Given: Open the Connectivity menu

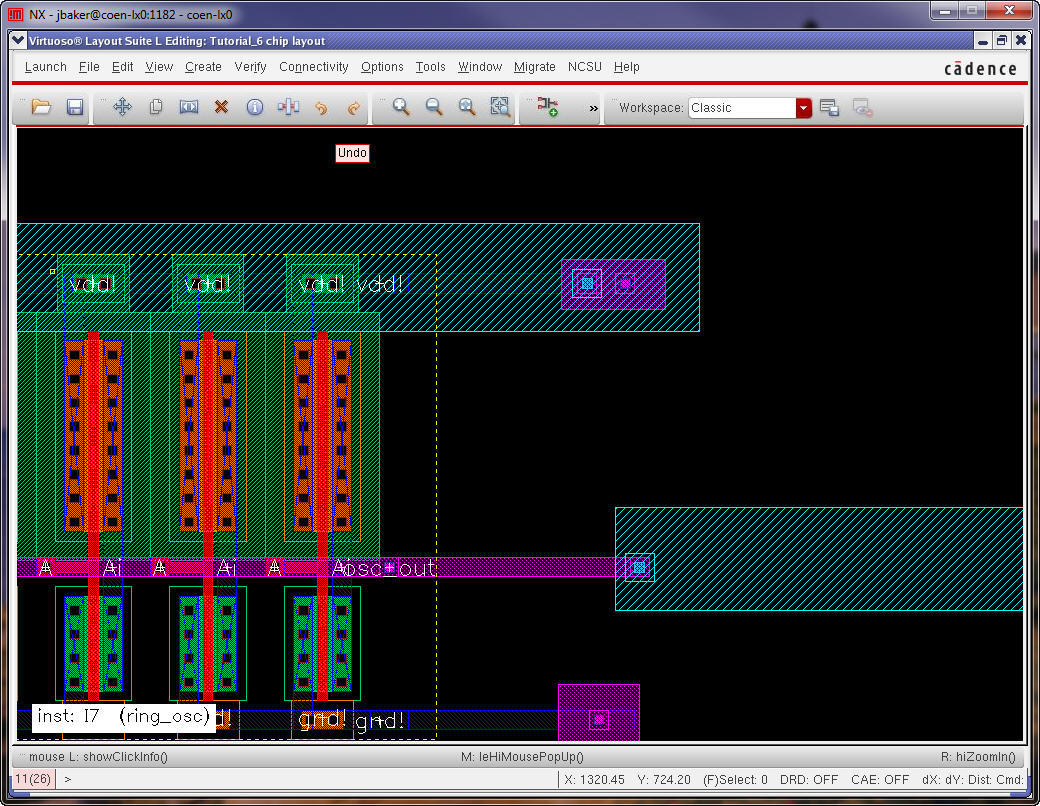Looking at the screenshot, I should (x=314, y=67).
